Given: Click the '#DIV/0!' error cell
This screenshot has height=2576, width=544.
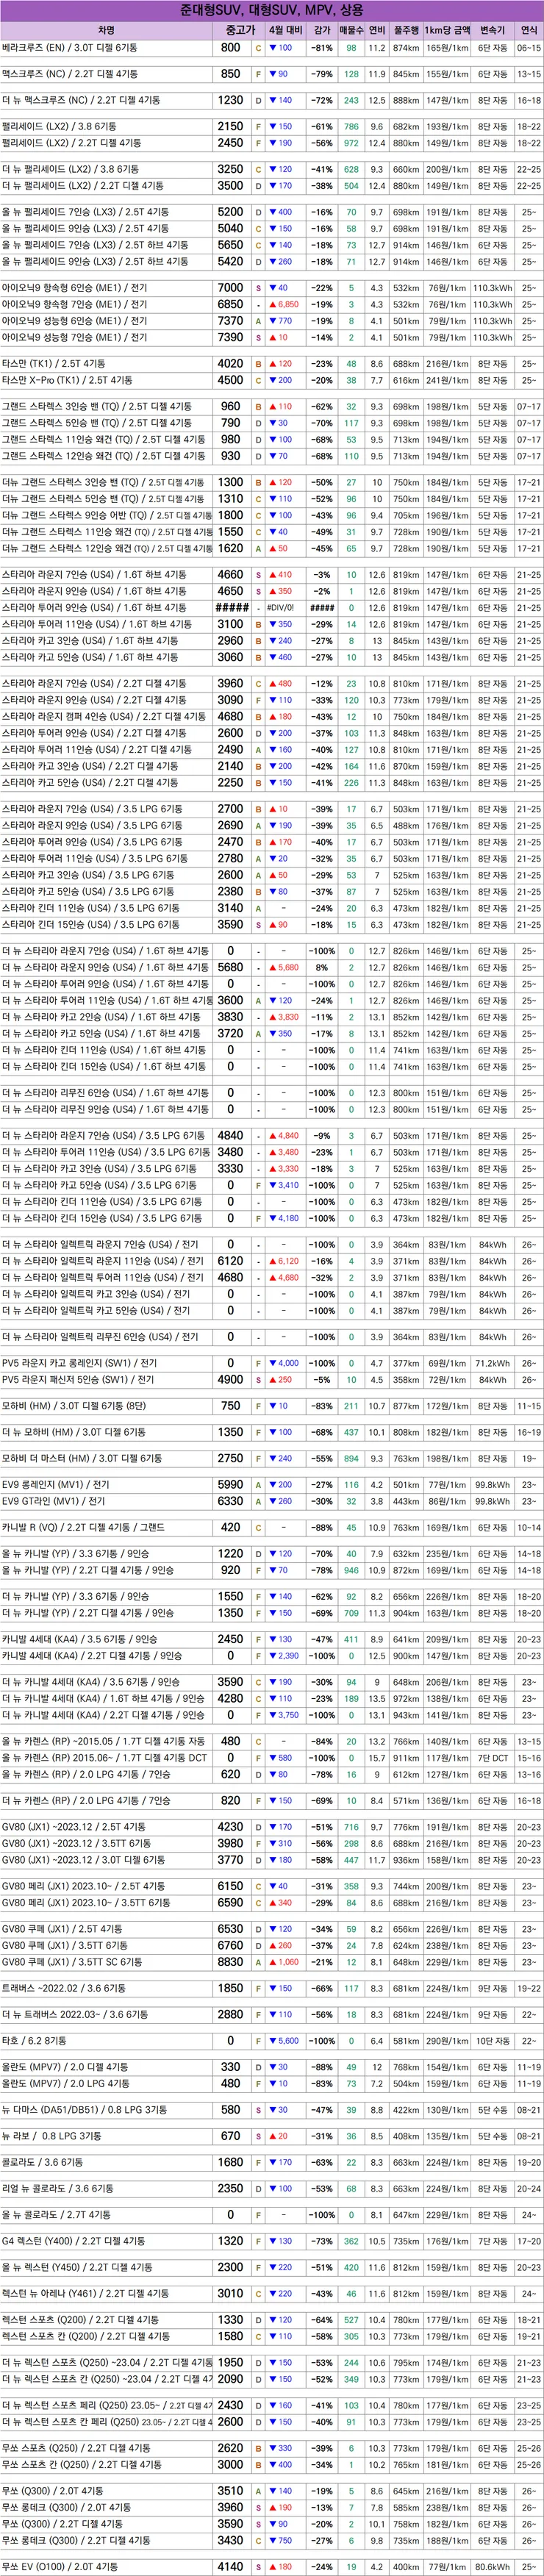Looking at the screenshot, I should 285,608.
